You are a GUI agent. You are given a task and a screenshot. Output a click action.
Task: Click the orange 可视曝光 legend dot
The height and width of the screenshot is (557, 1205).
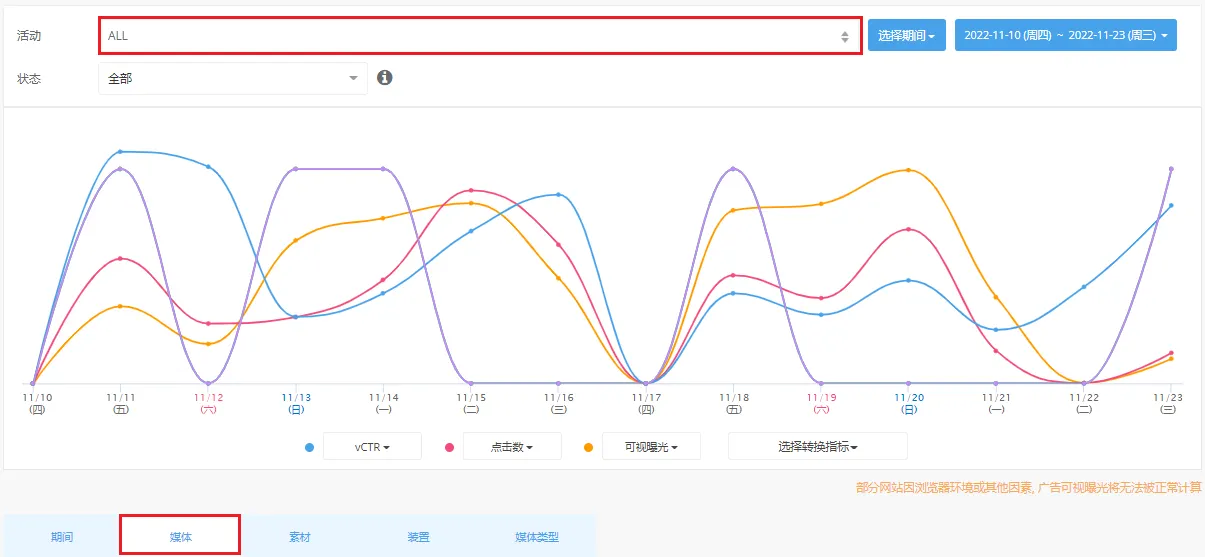coord(589,447)
